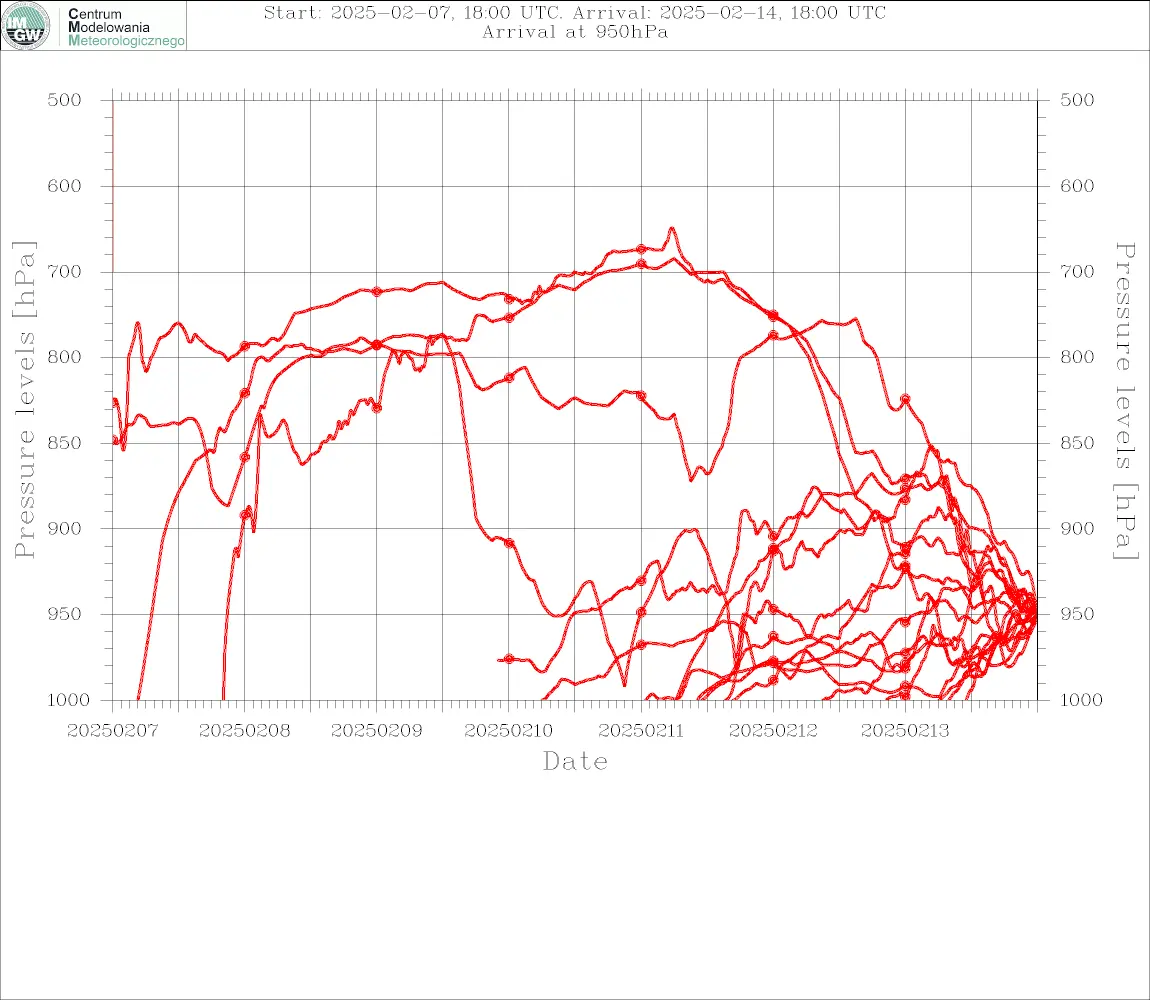Click the 20250210 marker near 910 hPa
1150x1000 pixels.
[509, 543]
